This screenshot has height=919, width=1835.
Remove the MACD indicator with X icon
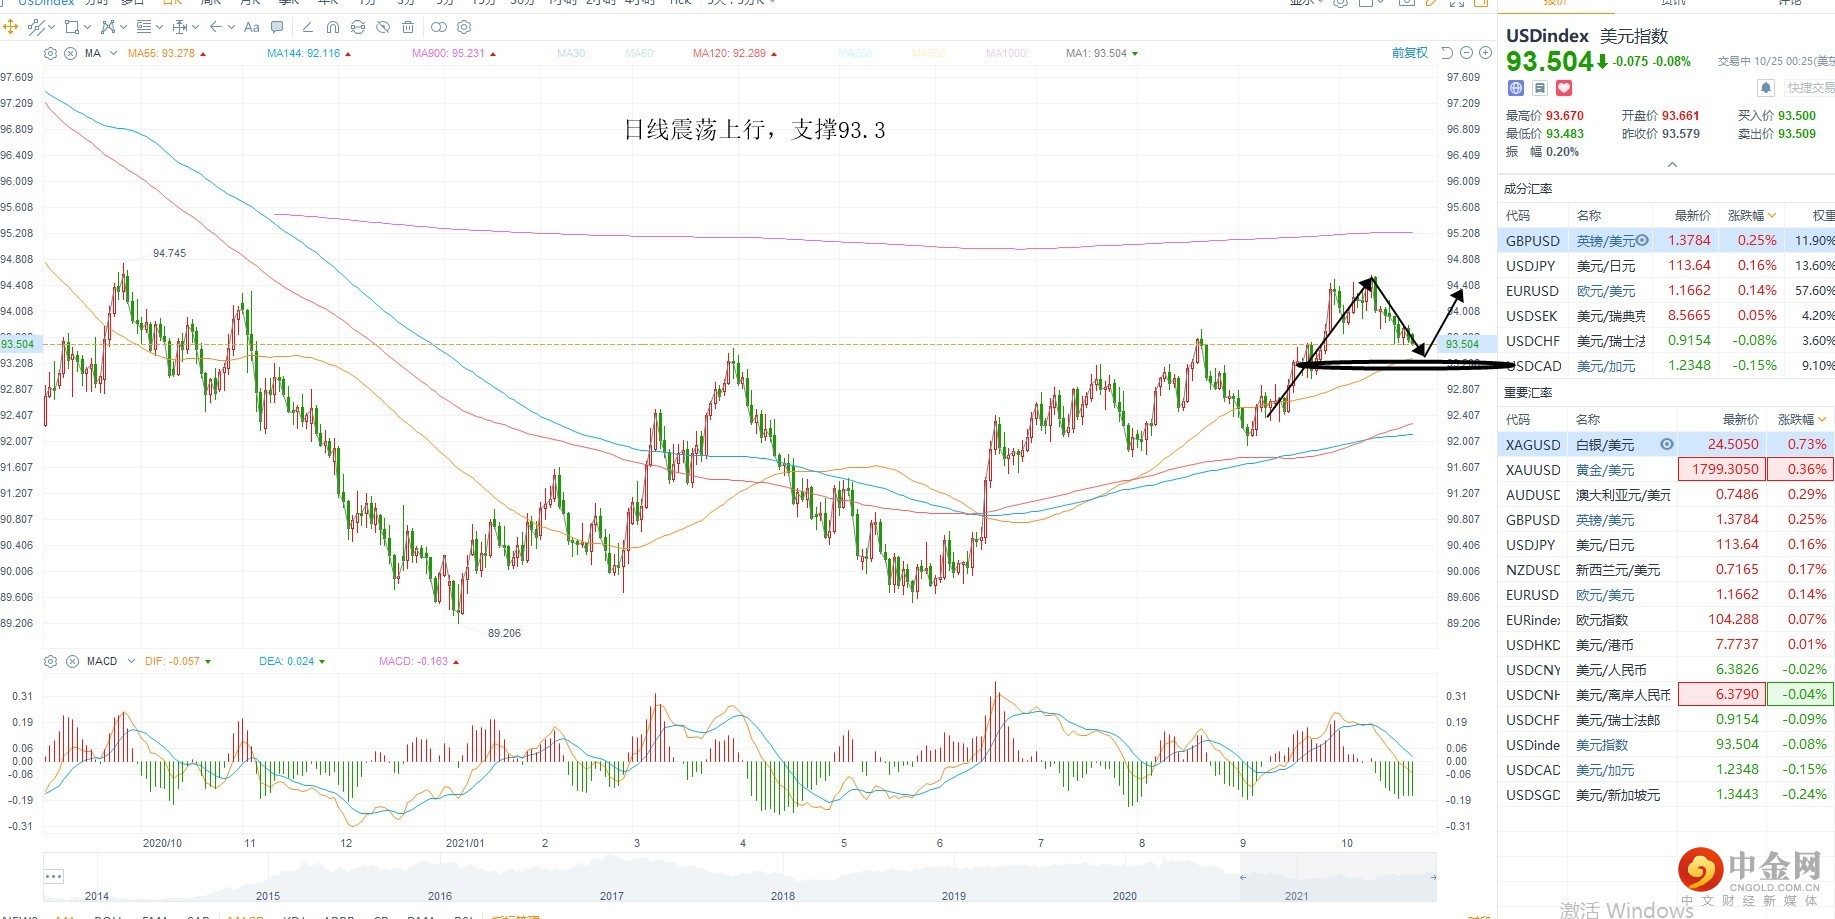tap(72, 661)
